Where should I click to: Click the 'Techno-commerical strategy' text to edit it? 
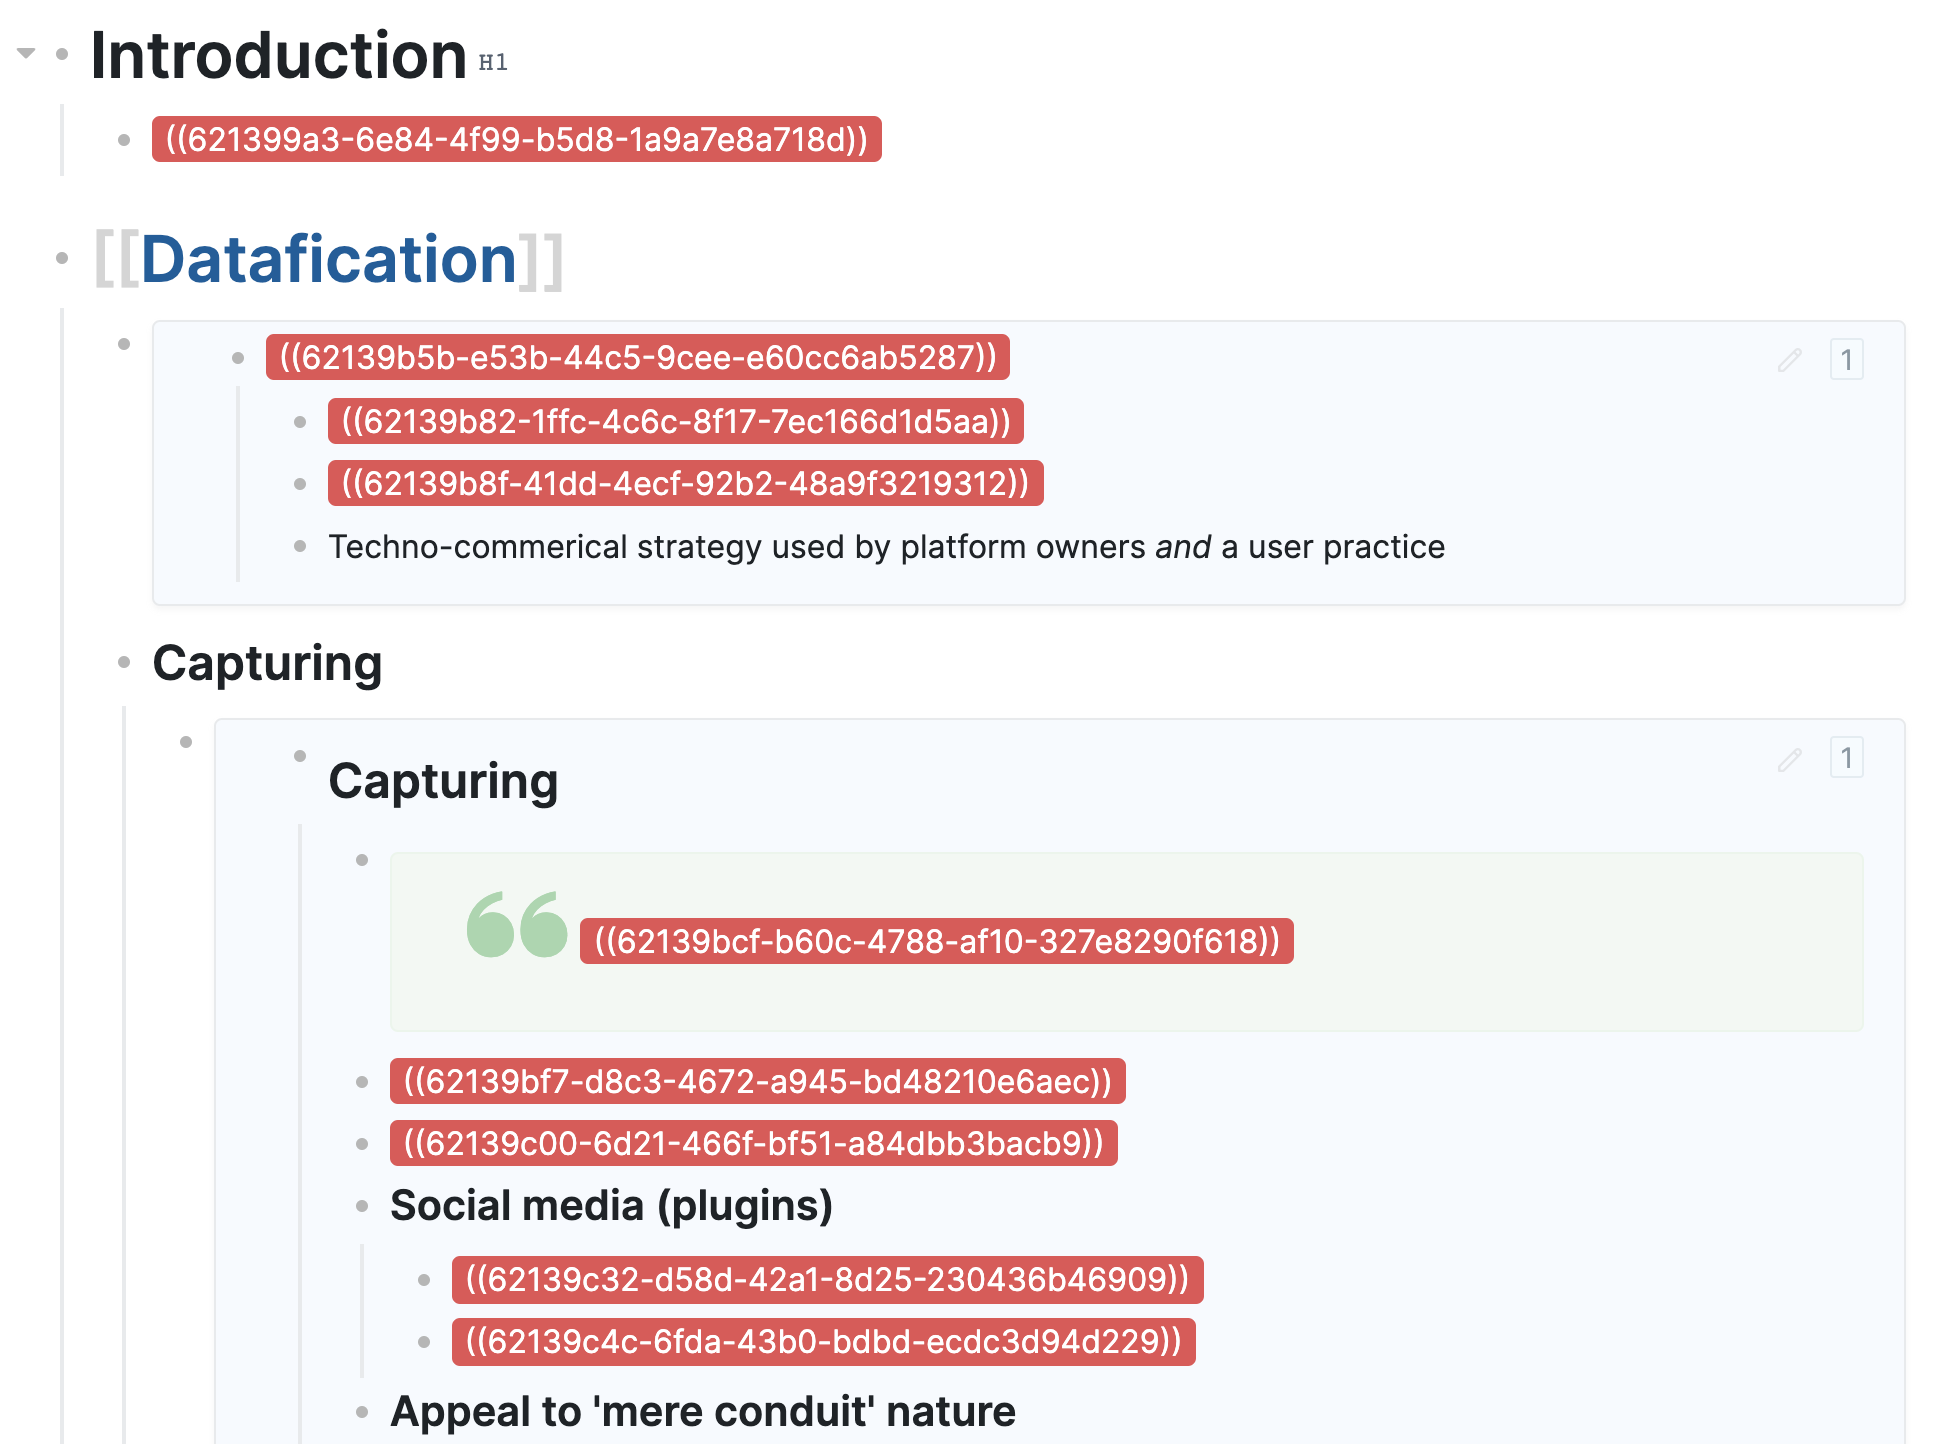coord(886,546)
